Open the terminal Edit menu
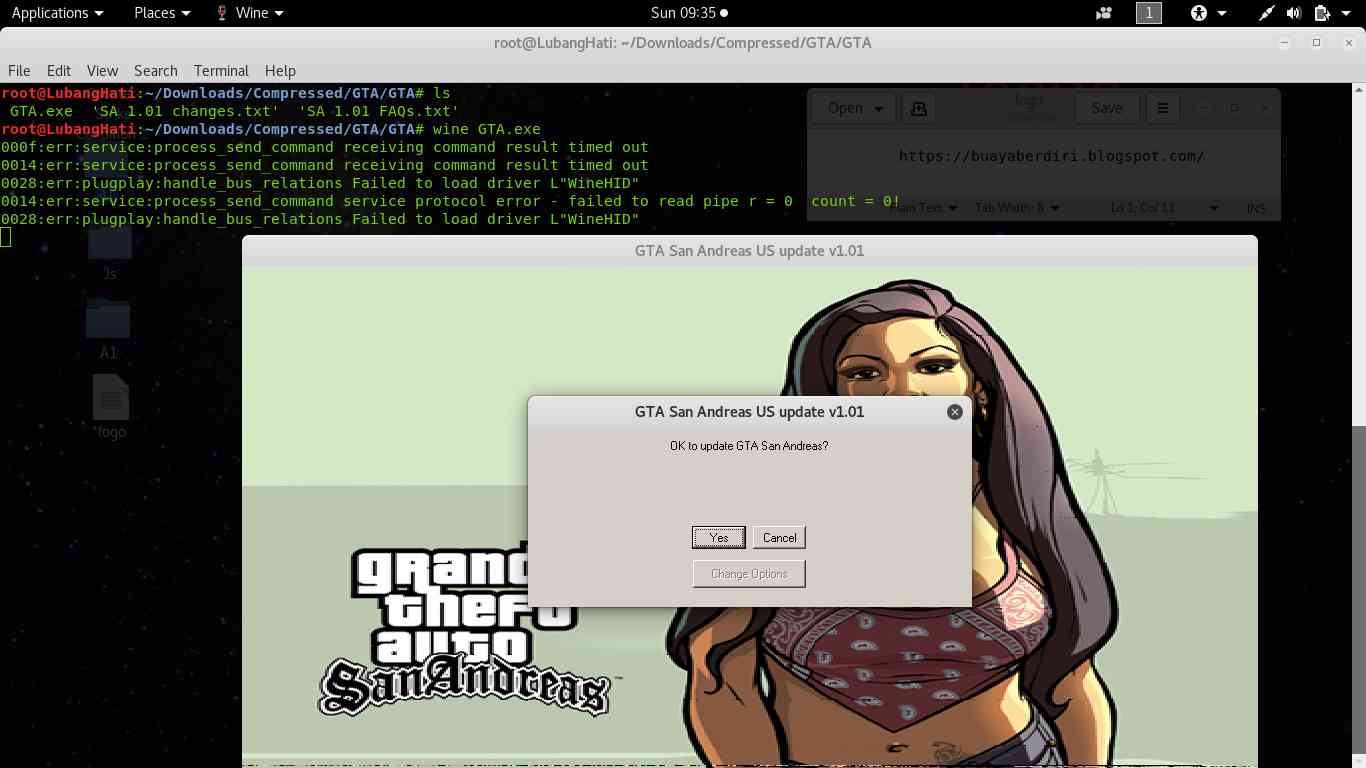The image size is (1366, 768). click(59, 71)
